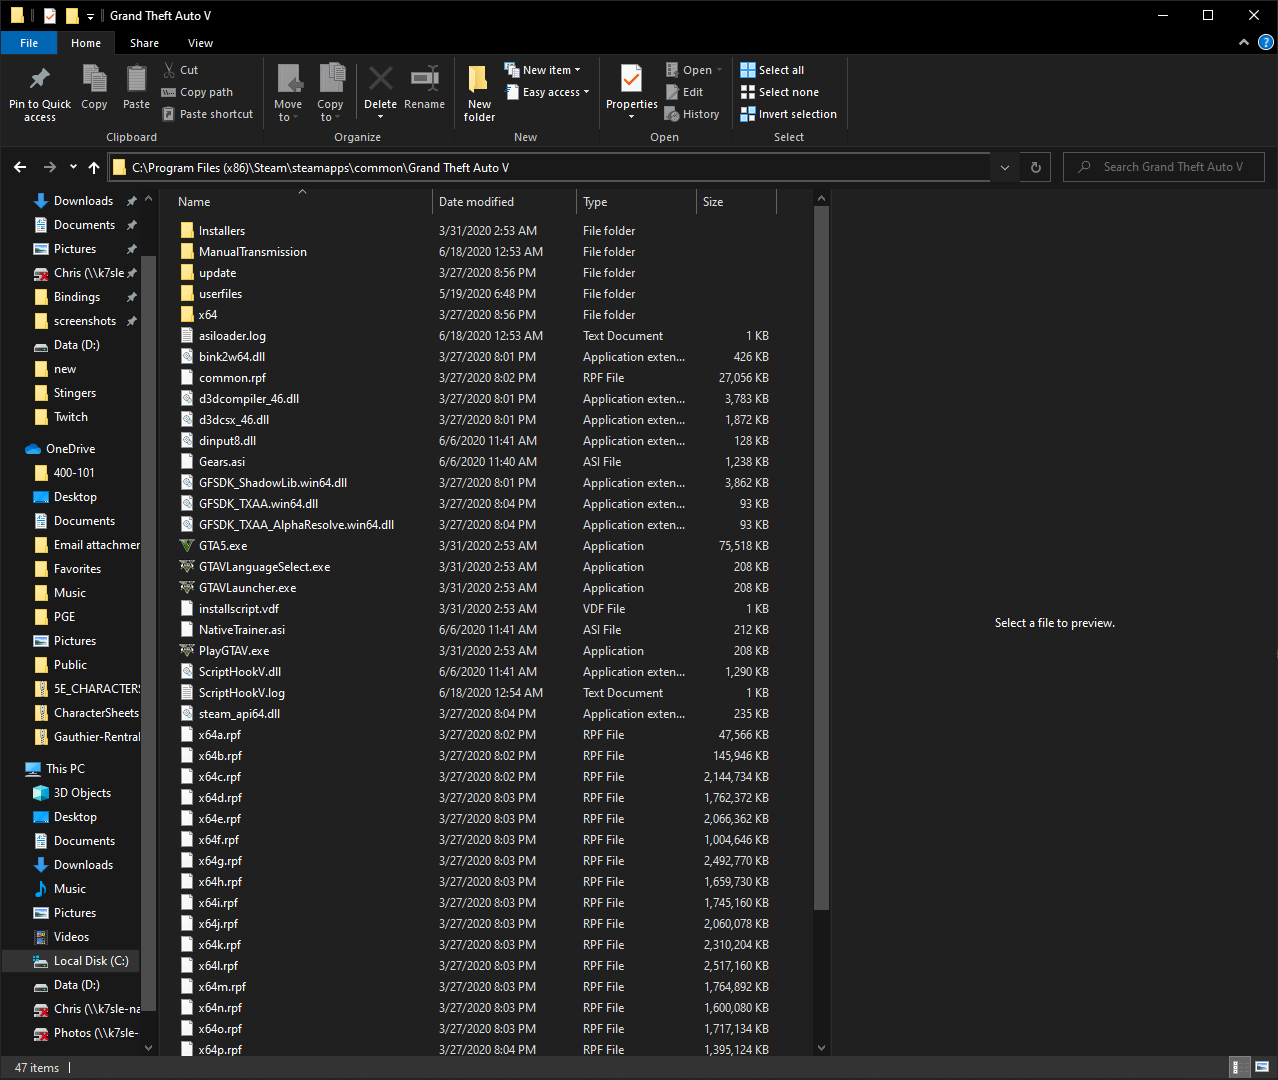The height and width of the screenshot is (1080, 1278).
Task: Open the address bar history dropdown
Action: pyautogui.click(x=1004, y=167)
